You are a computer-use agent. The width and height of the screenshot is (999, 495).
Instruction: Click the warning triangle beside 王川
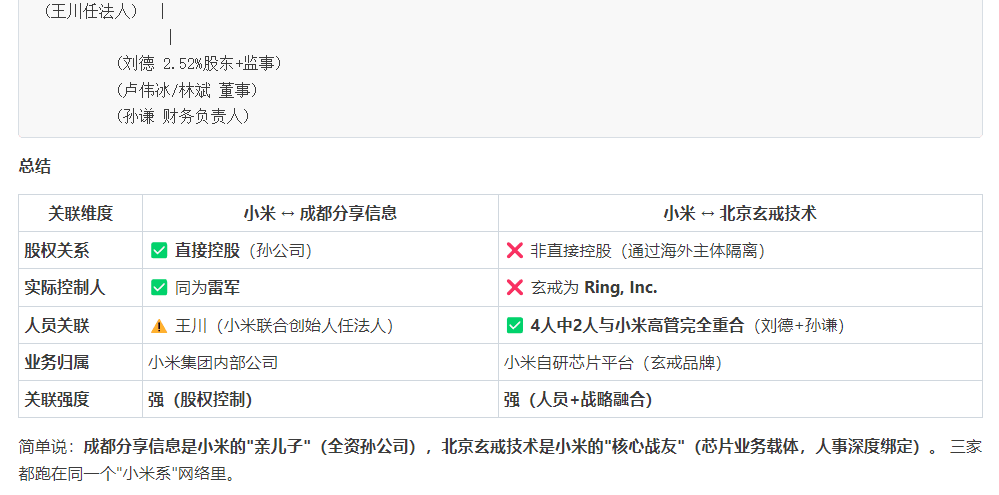pyautogui.click(x=159, y=326)
